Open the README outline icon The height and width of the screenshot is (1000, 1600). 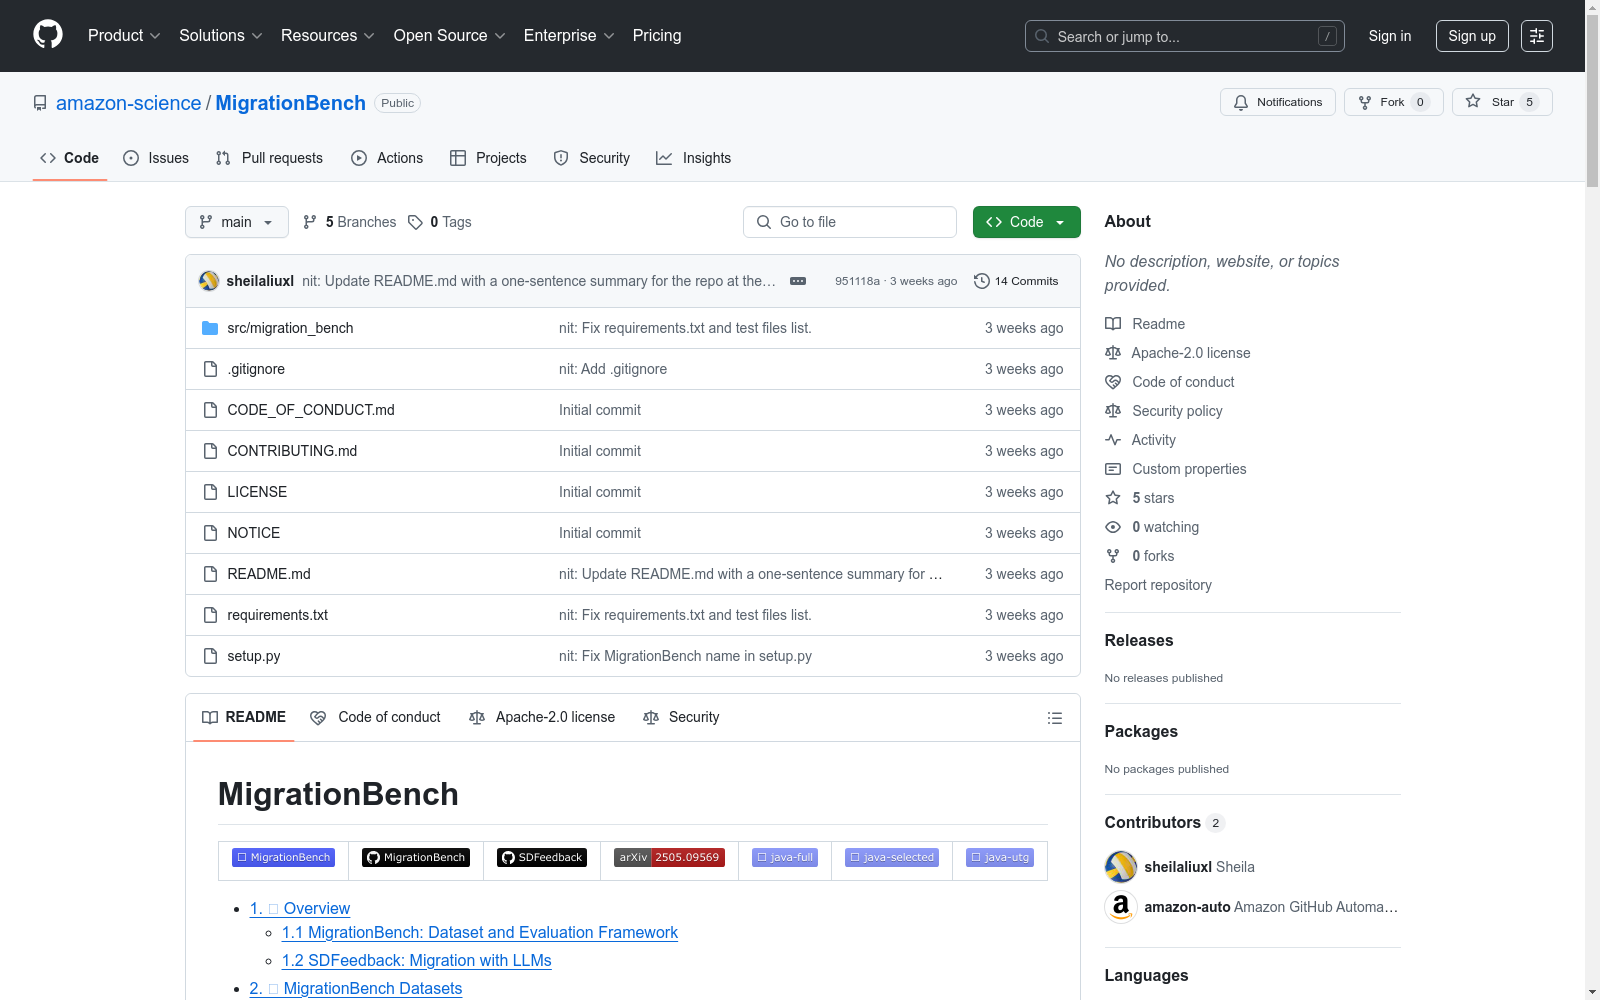(1055, 718)
